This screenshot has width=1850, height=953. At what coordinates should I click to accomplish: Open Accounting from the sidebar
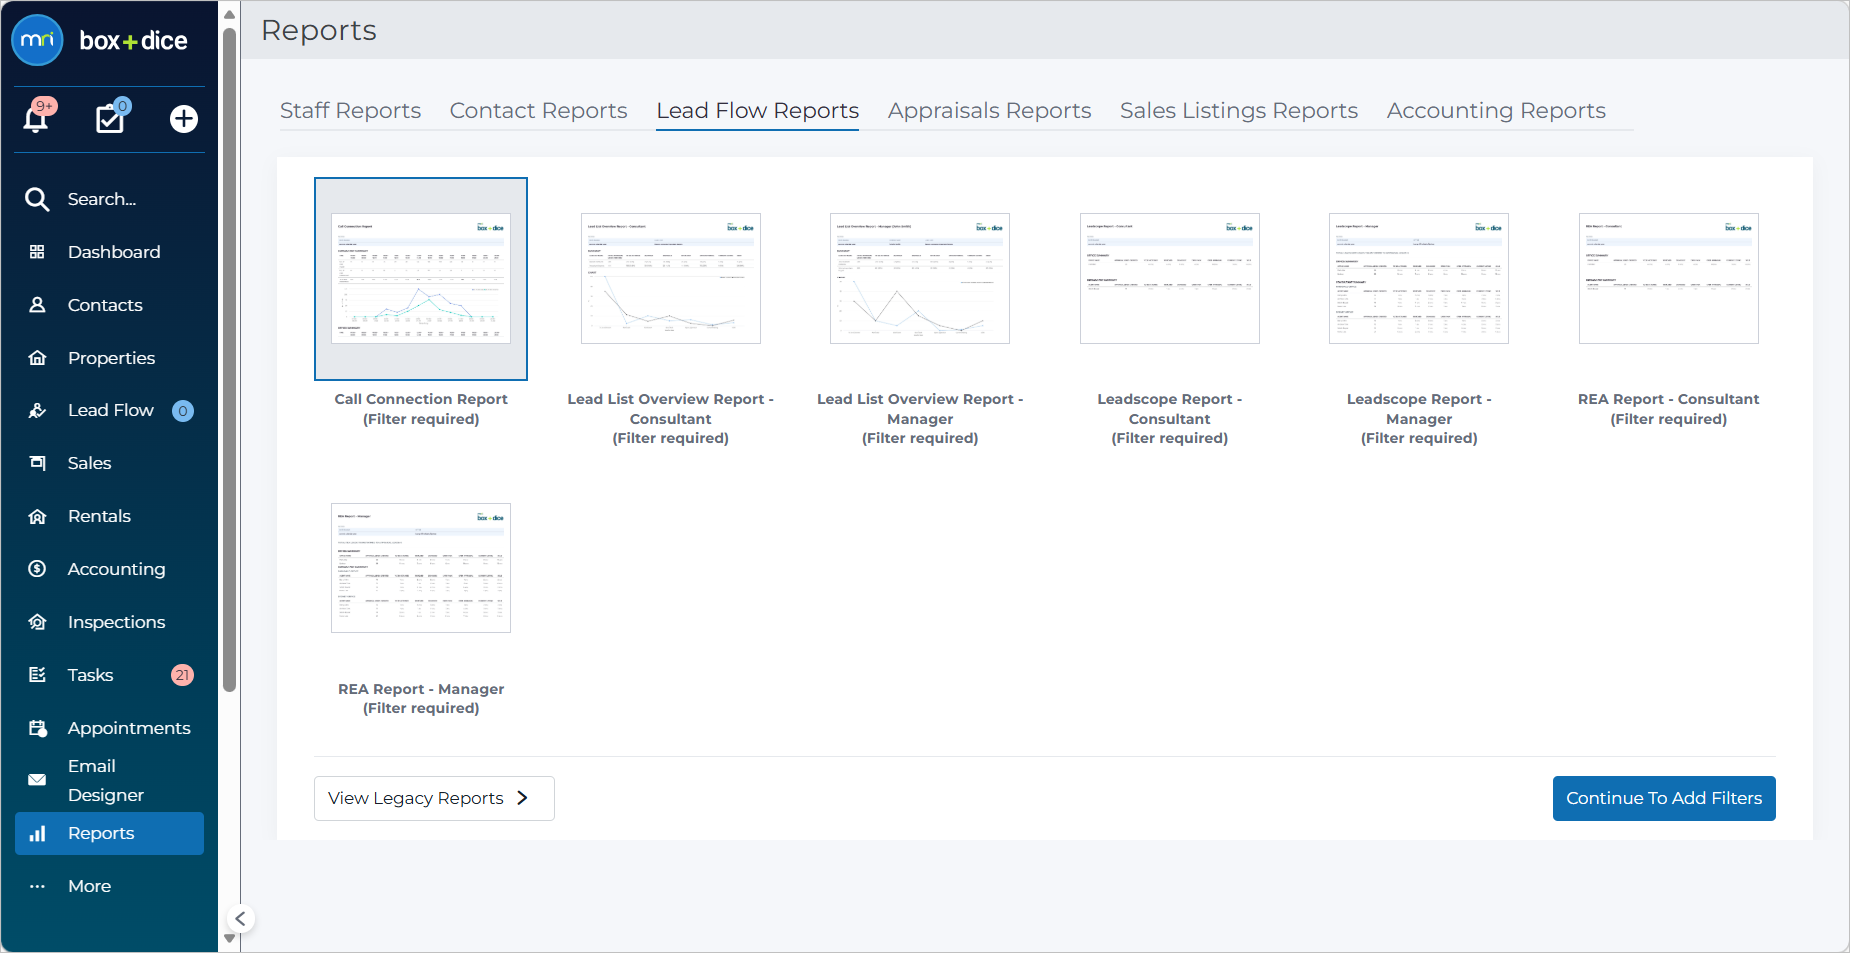tap(110, 569)
